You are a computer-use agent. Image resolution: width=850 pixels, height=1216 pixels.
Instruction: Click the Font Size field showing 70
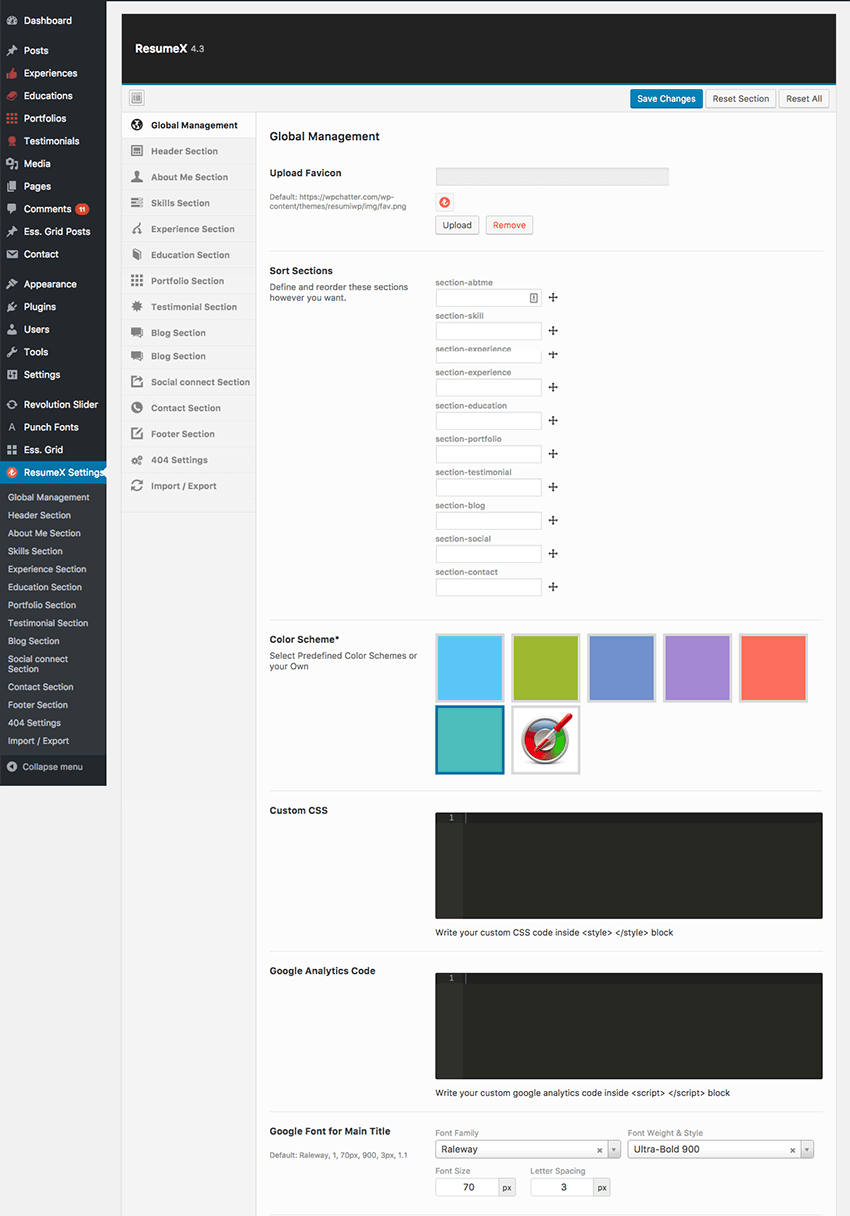[467, 1187]
